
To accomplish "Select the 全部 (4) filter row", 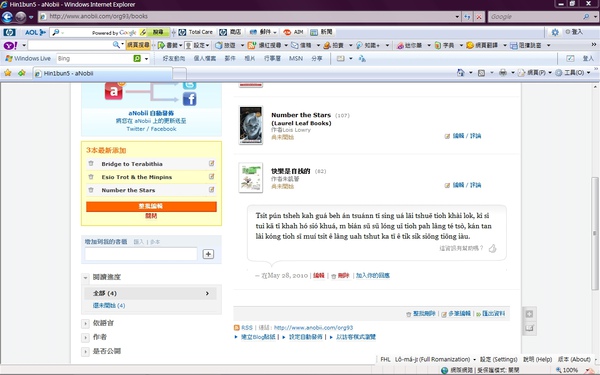I will [150, 293].
